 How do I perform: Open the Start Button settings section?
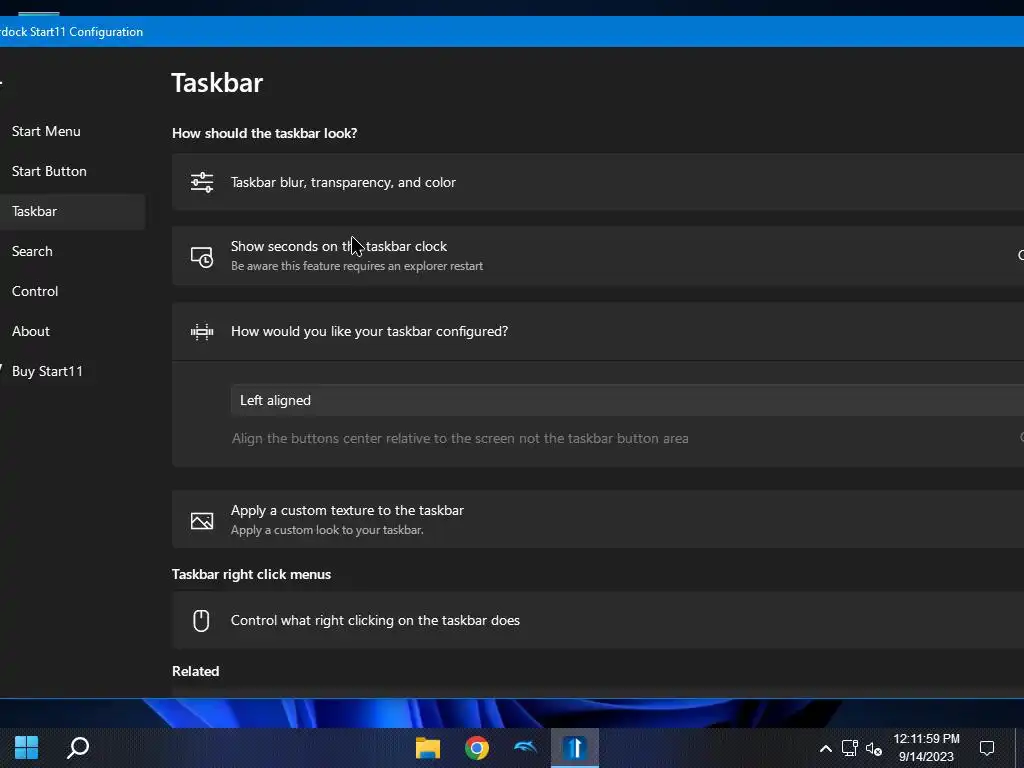49,171
